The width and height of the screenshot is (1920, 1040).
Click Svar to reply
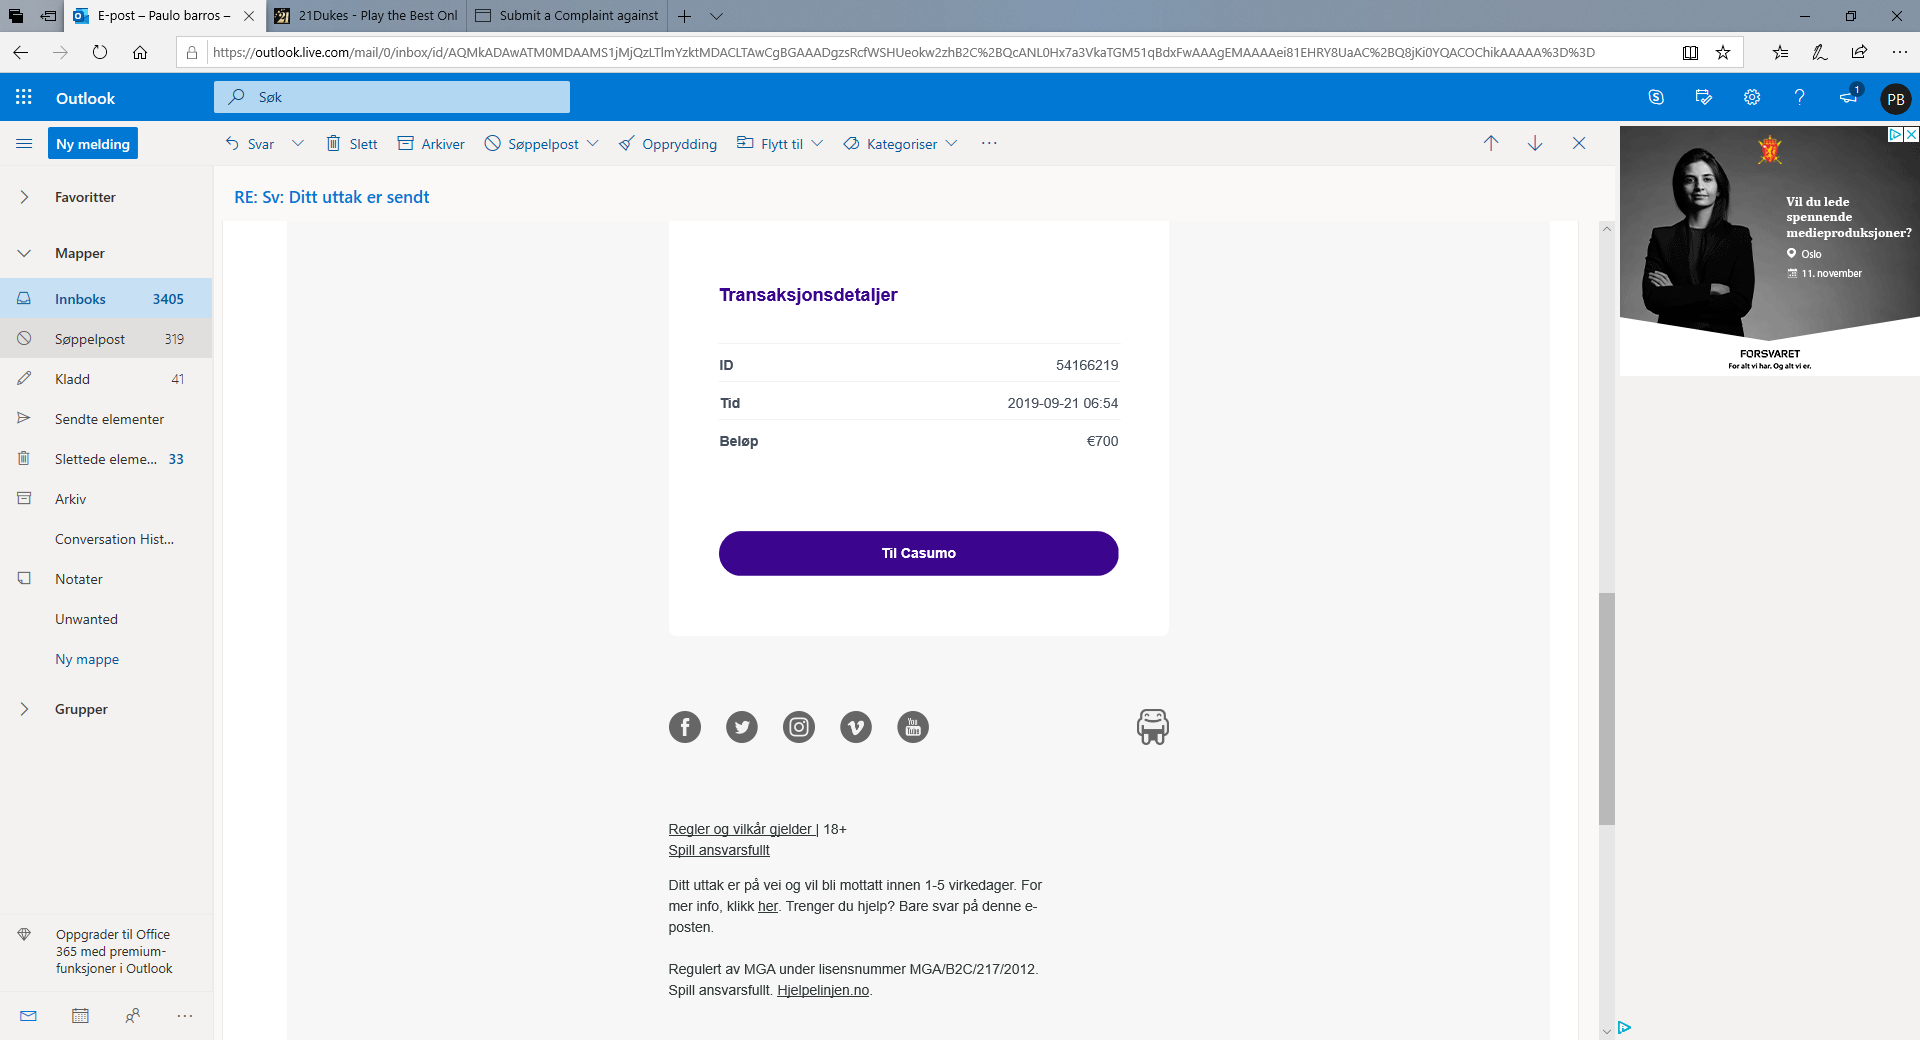click(x=250, y=143)
